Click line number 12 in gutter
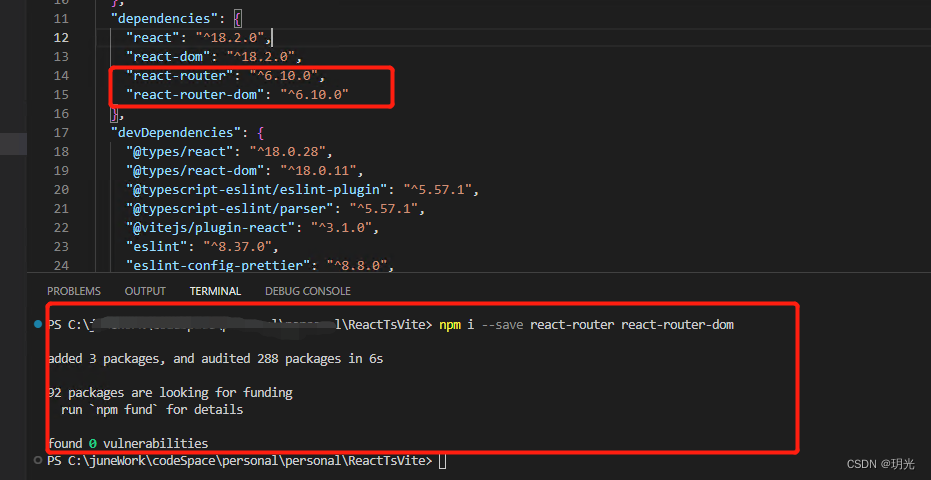 [x=61, y=37]
